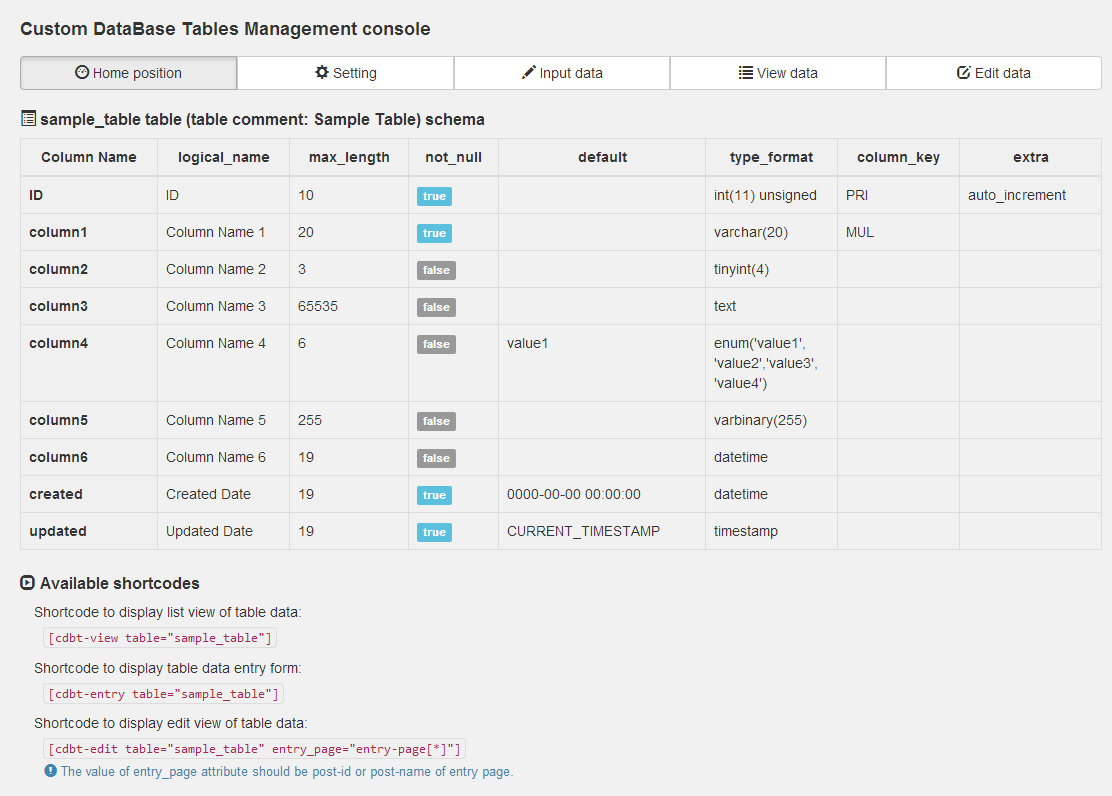1112x796 pixels.
Task: Click the table icon beside sample_table schema heading
Action: click(x=28, y=119)
